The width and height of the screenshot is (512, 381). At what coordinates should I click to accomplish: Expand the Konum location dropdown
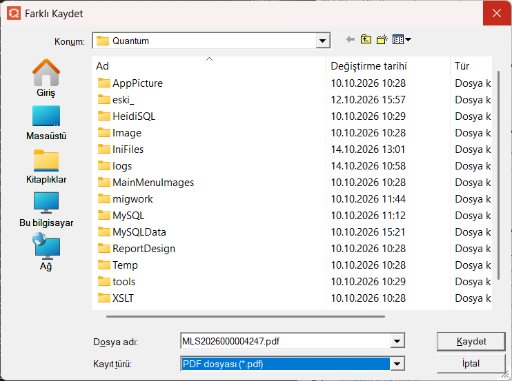[x=322, y=41]
